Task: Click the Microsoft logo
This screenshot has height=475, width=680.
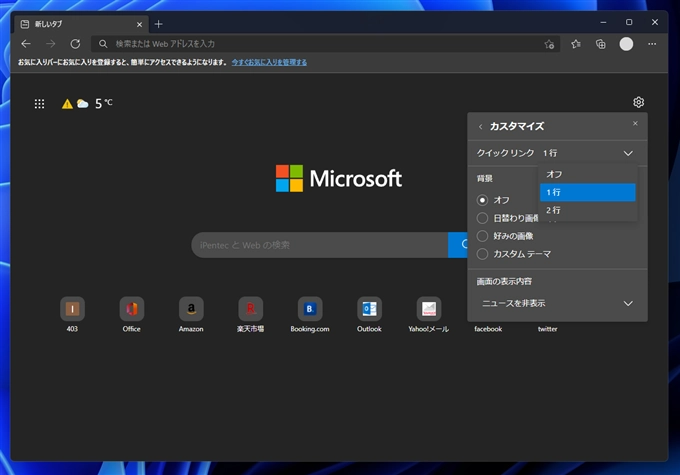Action: click(339, 178)
